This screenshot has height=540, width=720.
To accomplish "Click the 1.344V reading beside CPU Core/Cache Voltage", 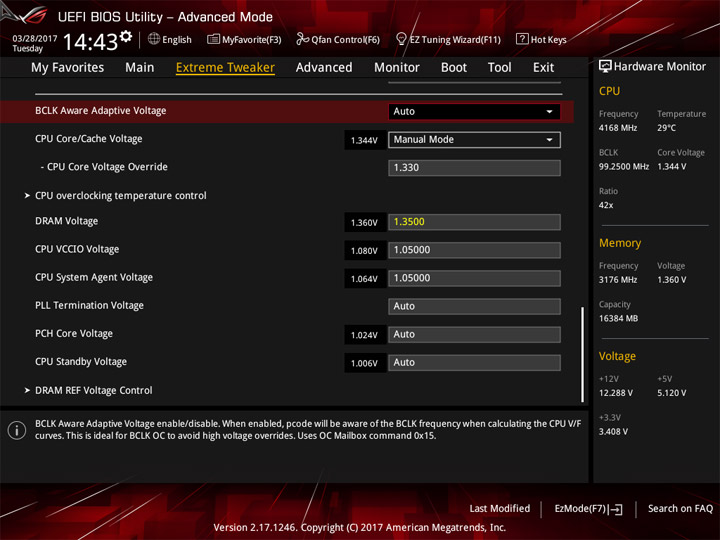I will point(365,140).
